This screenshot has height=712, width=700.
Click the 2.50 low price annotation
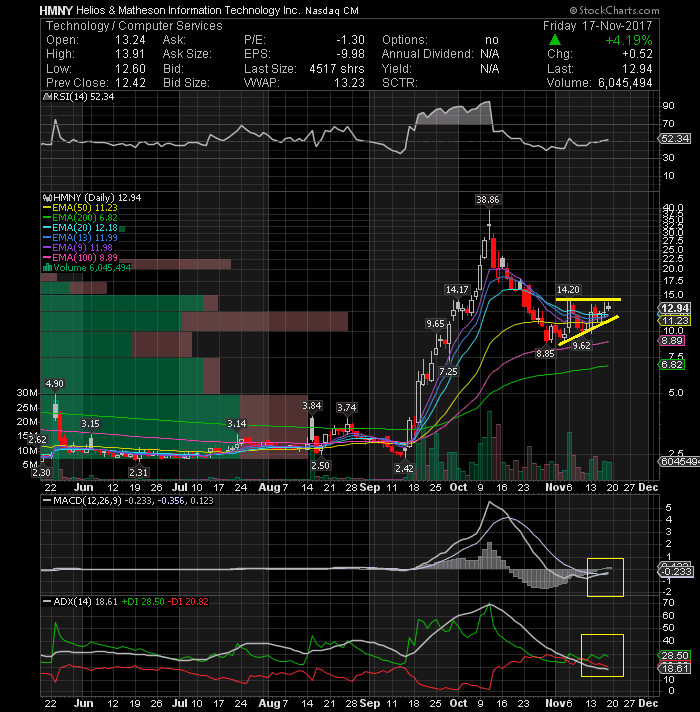point(320,465)
